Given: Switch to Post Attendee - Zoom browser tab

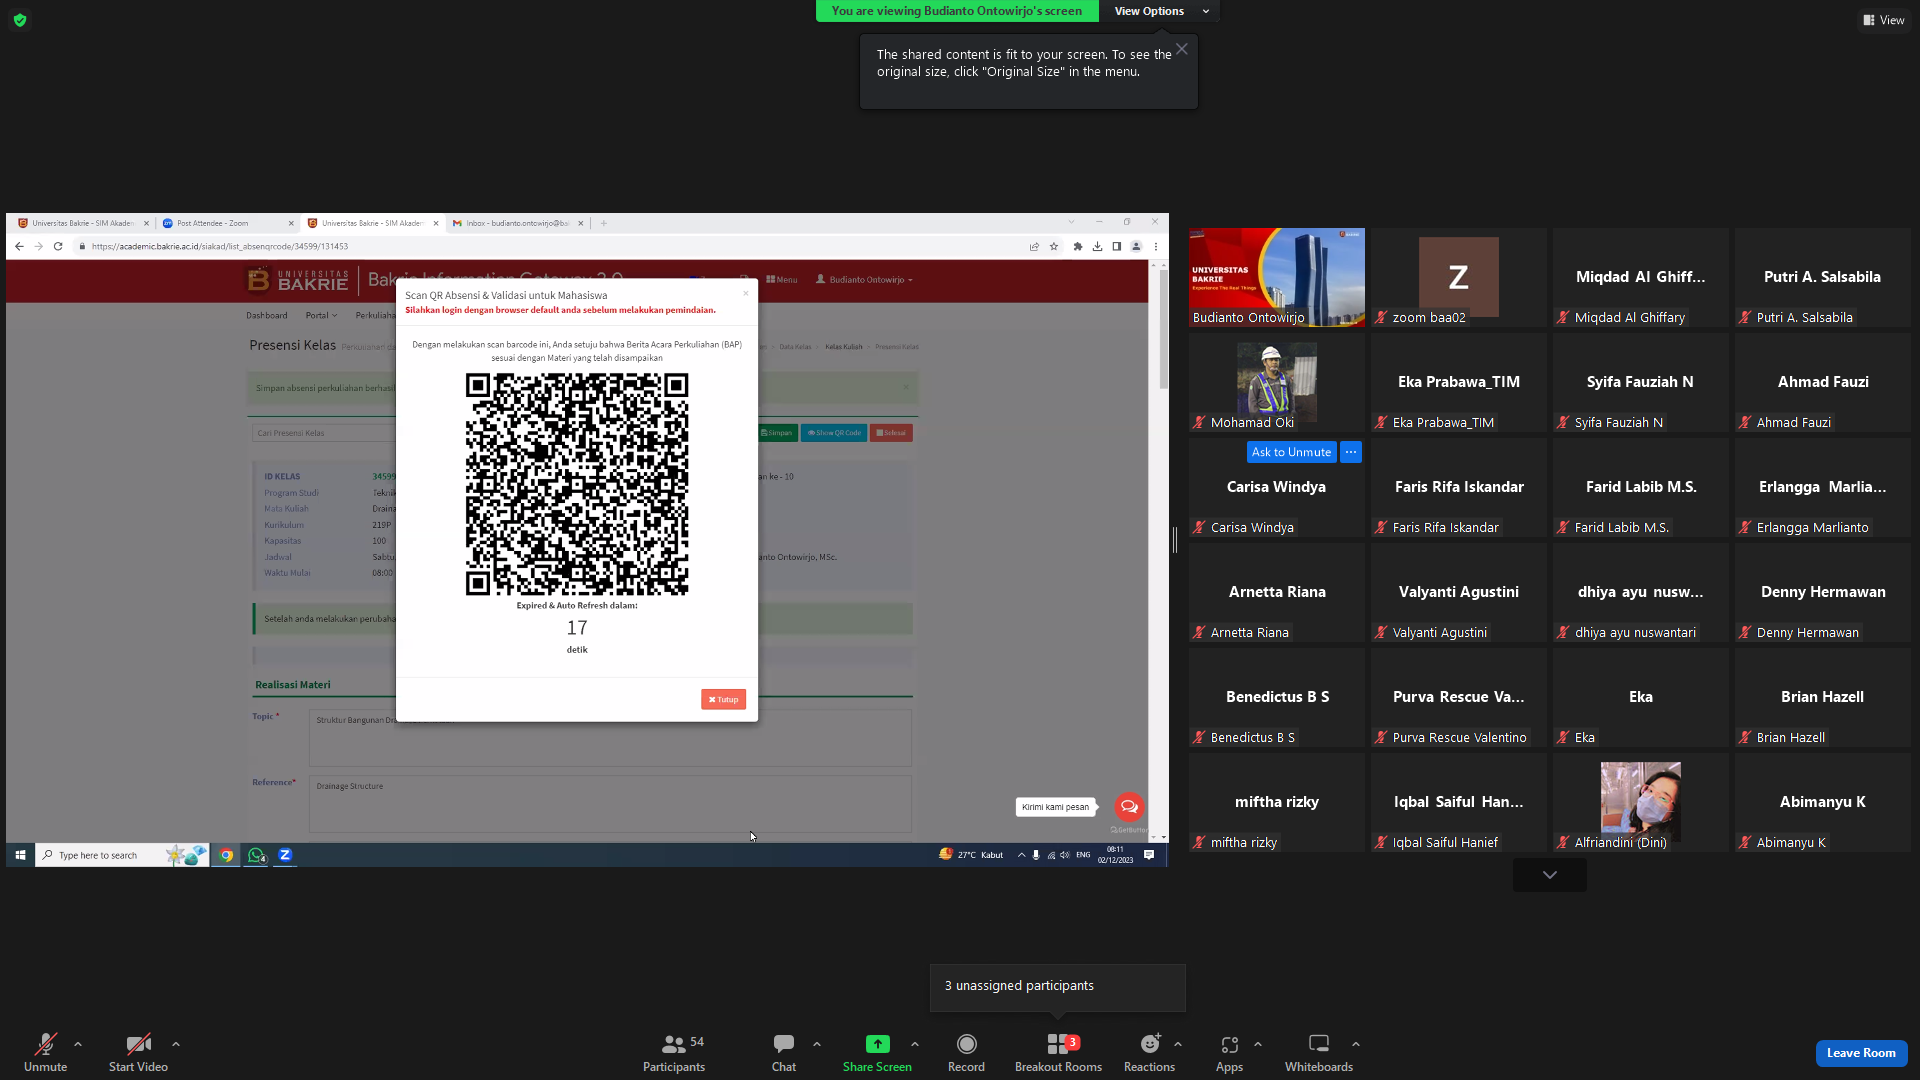Looking at the screenshot, I should [x=227, y=223].
